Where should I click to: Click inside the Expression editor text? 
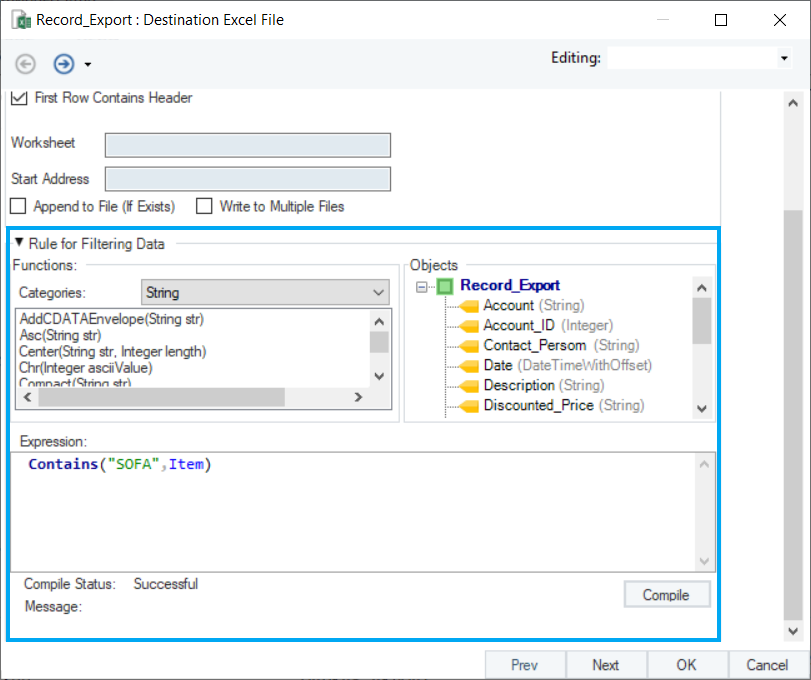(120, 464)
